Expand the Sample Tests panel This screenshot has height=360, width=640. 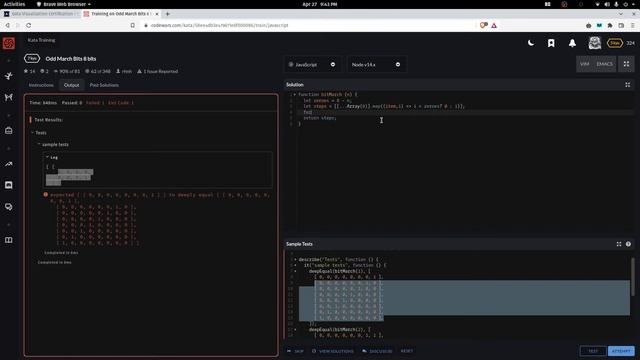tap(619, 244)
